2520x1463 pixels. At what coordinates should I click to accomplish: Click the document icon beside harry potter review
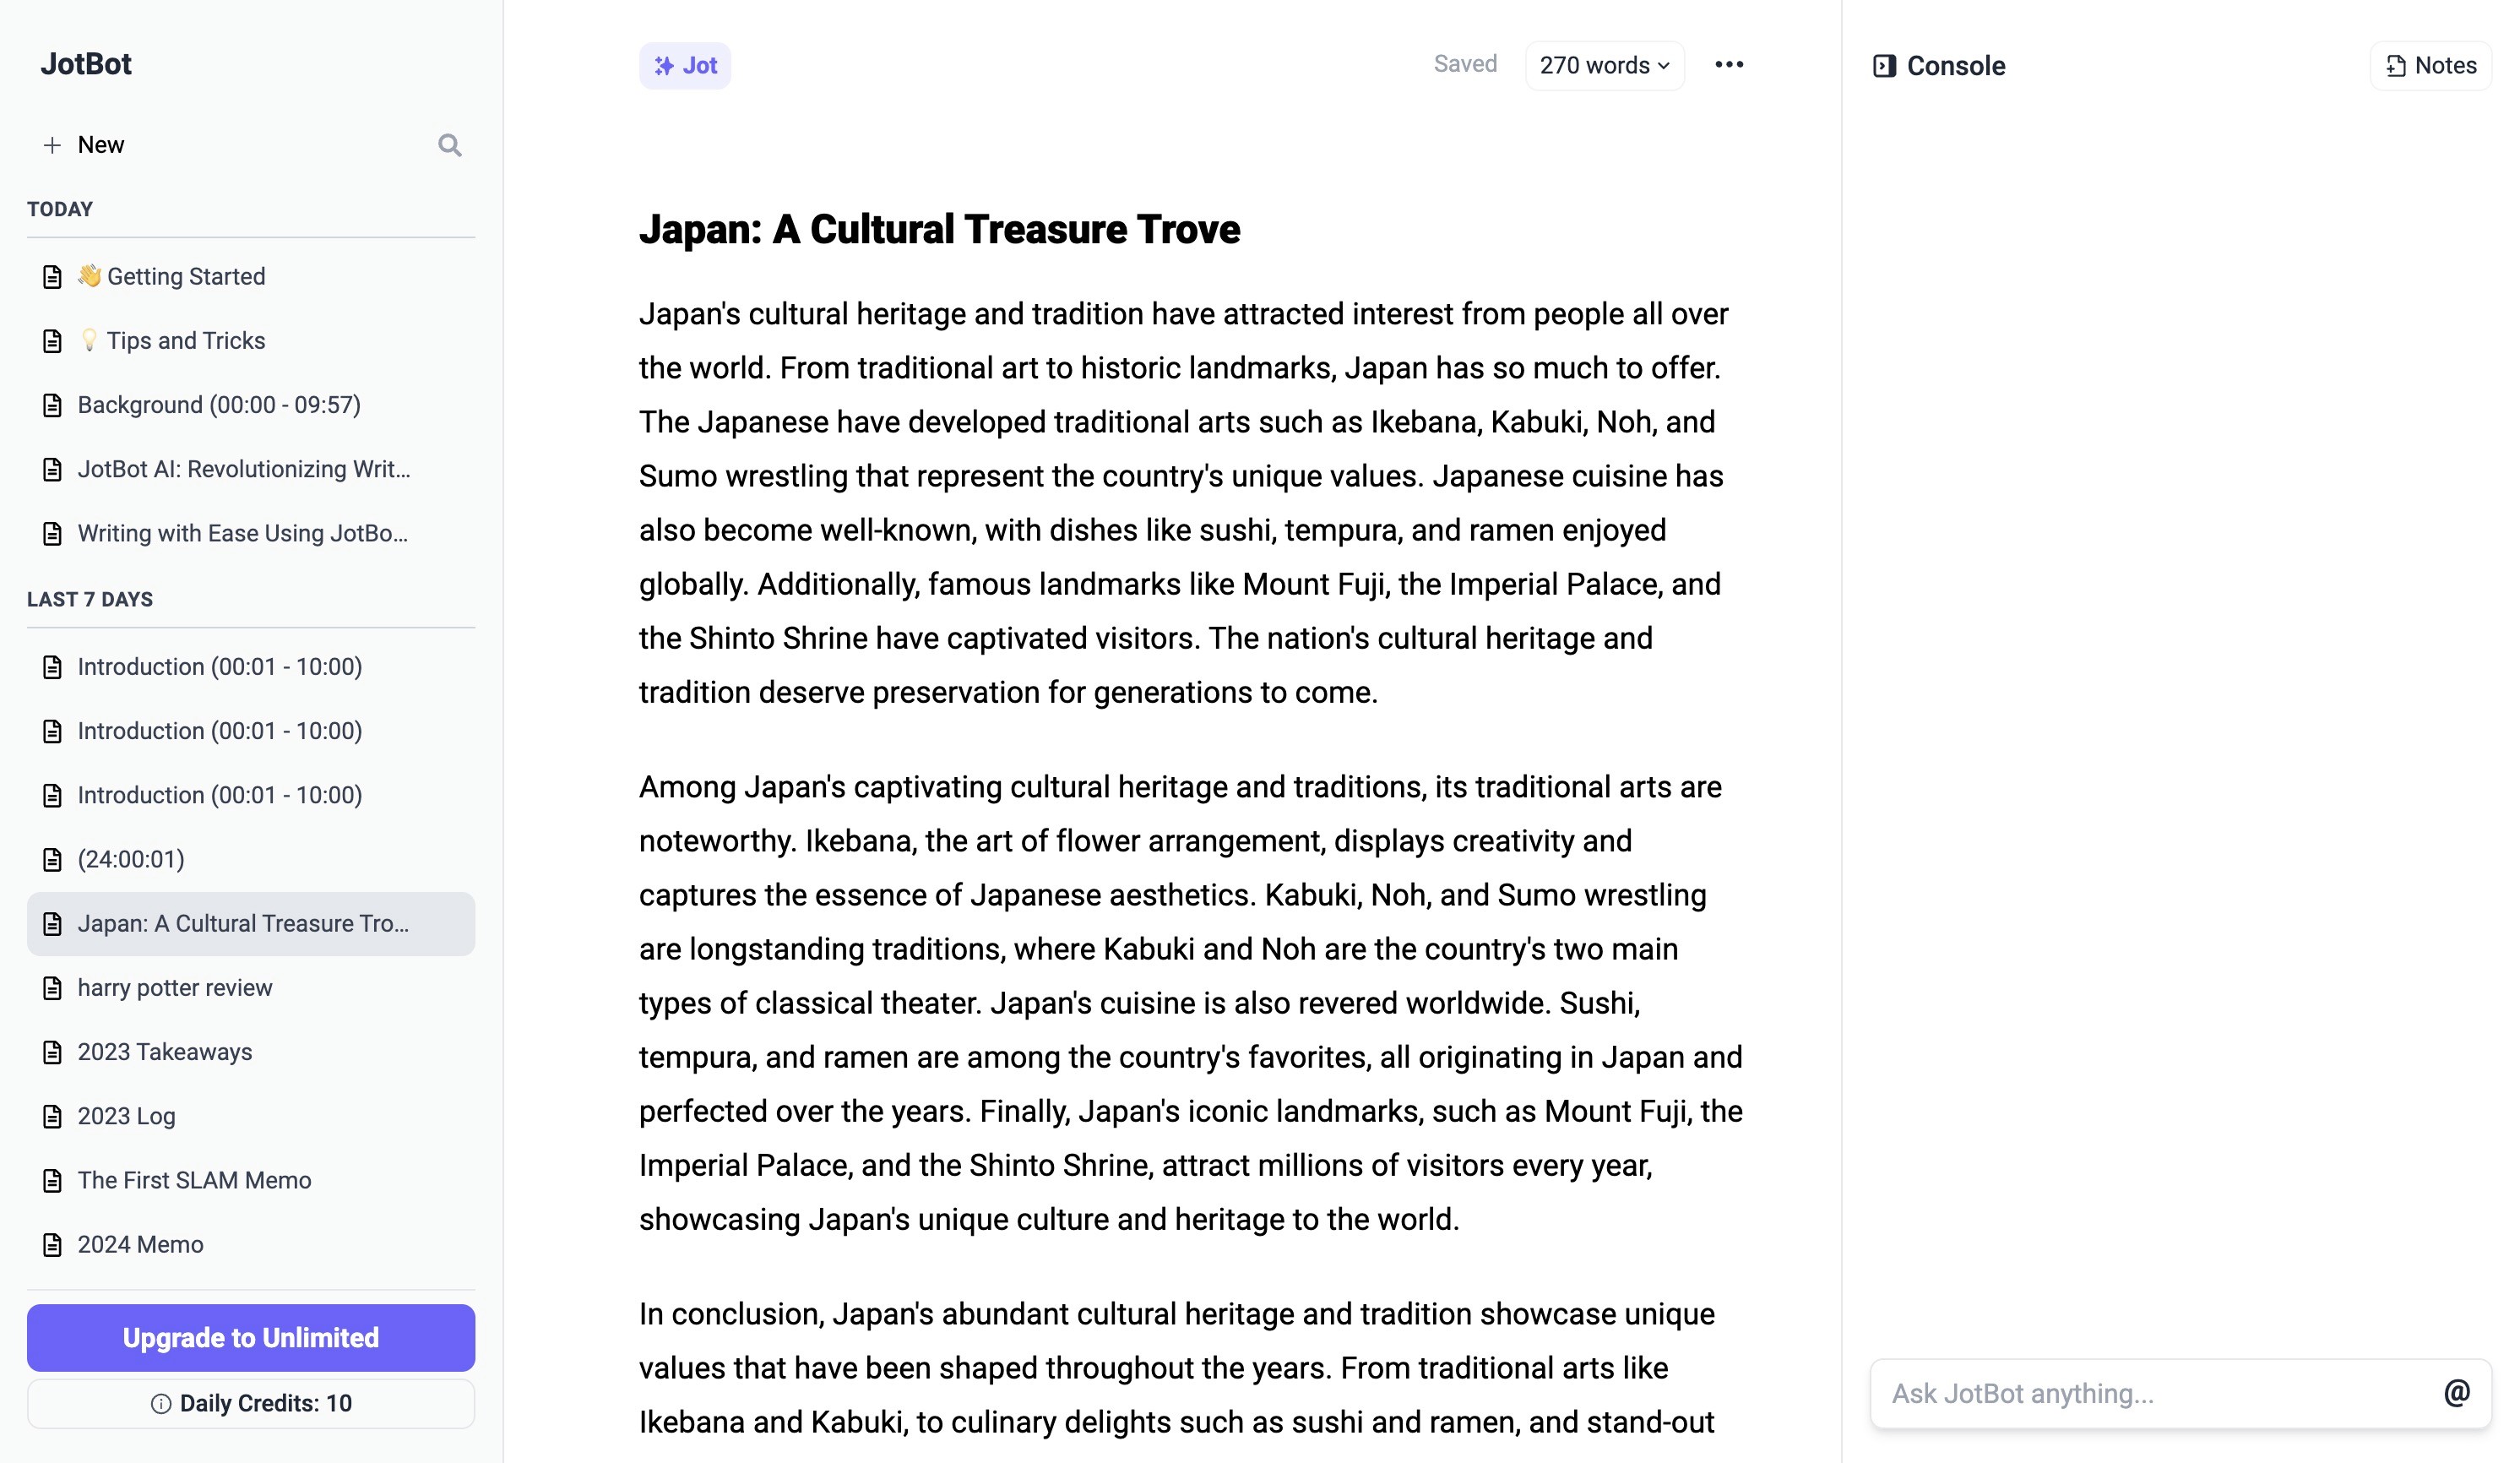click(52, 987)
